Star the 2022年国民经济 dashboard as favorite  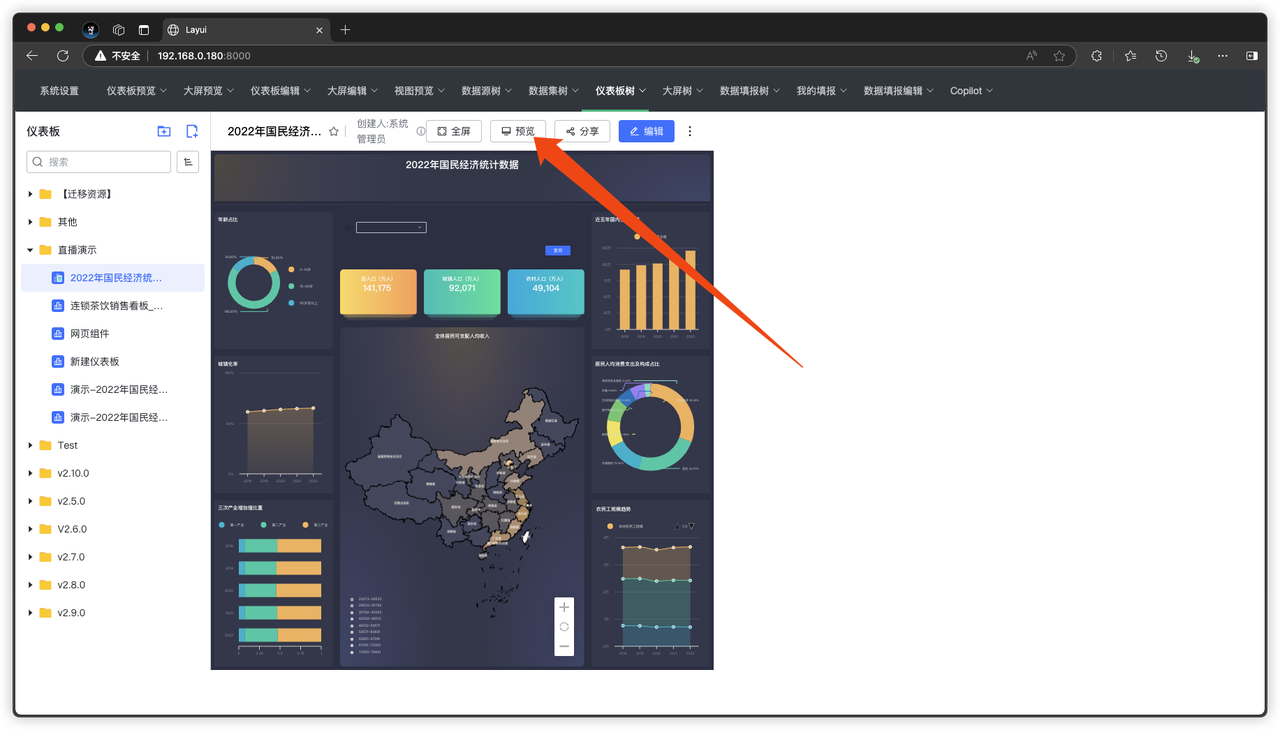[x=334, y=132]
